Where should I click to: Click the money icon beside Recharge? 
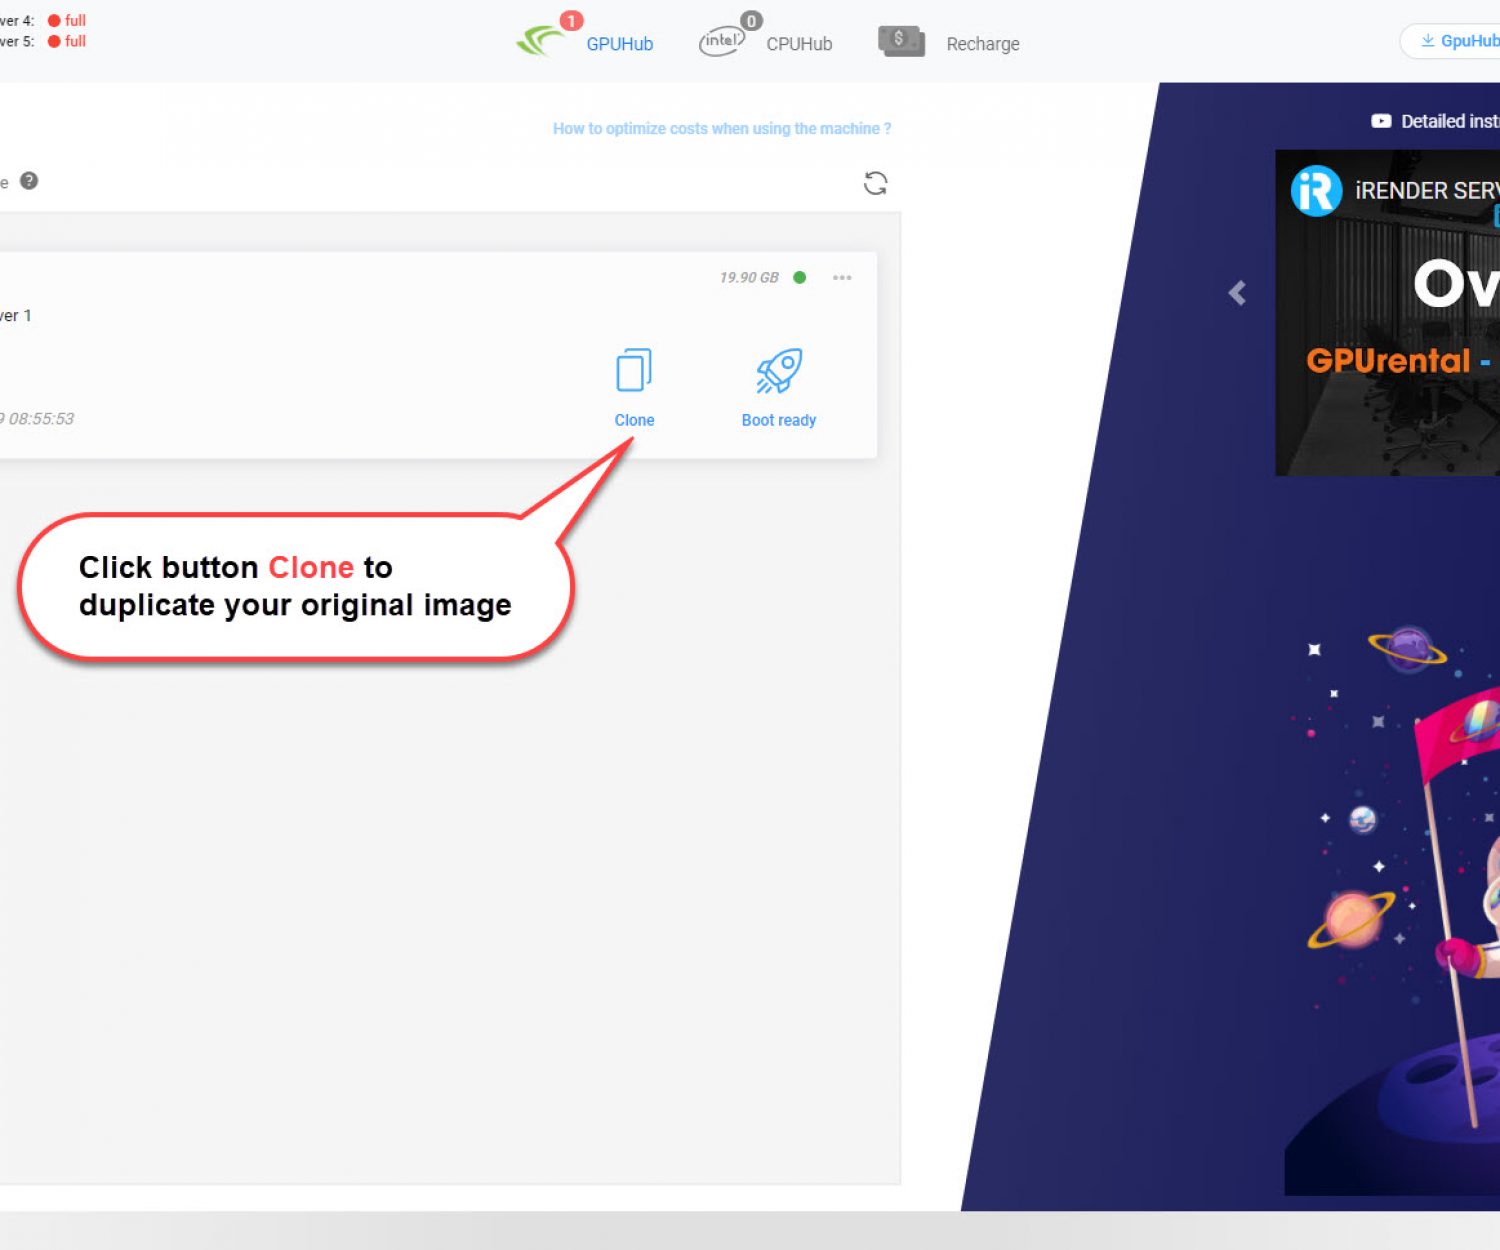901,41
